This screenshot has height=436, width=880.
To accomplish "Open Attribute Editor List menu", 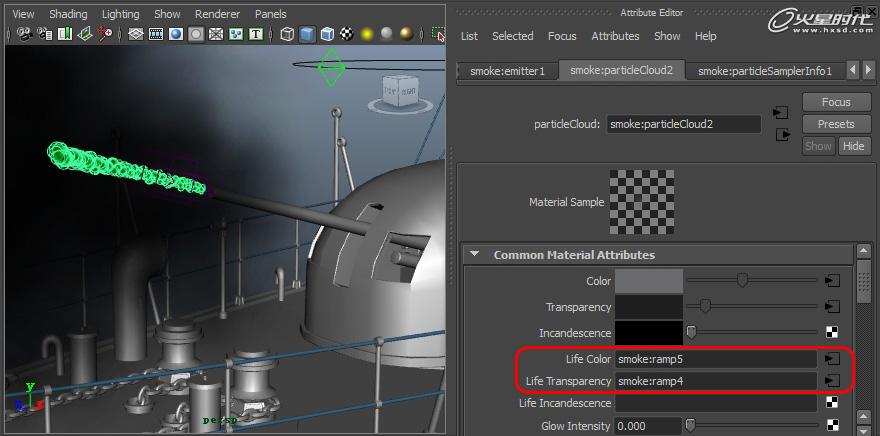I will pos(469,36).
